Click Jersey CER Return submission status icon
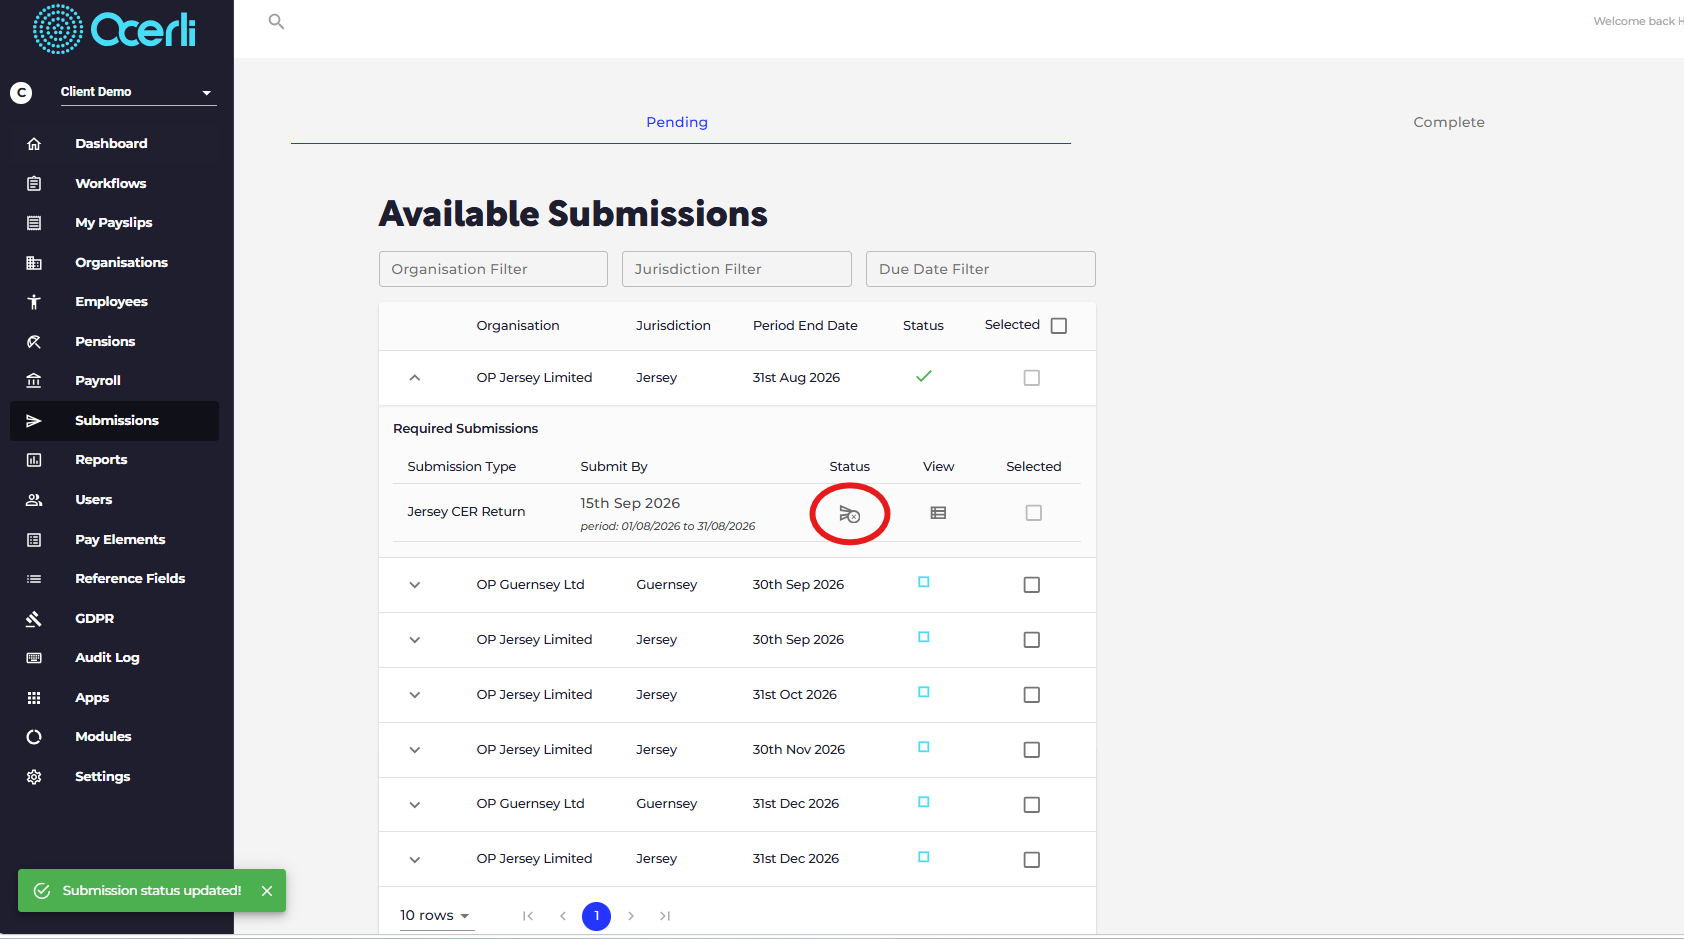This screenshot has height=939, width=1684. pyautogui.click(x=849, y=514)
